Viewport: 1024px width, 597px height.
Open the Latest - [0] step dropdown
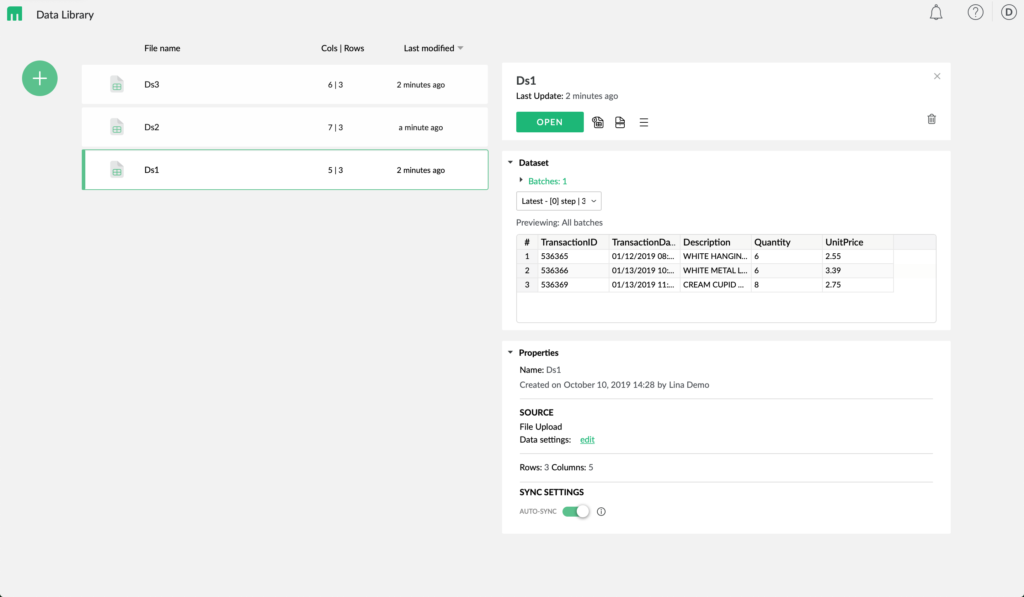(558, 200)
